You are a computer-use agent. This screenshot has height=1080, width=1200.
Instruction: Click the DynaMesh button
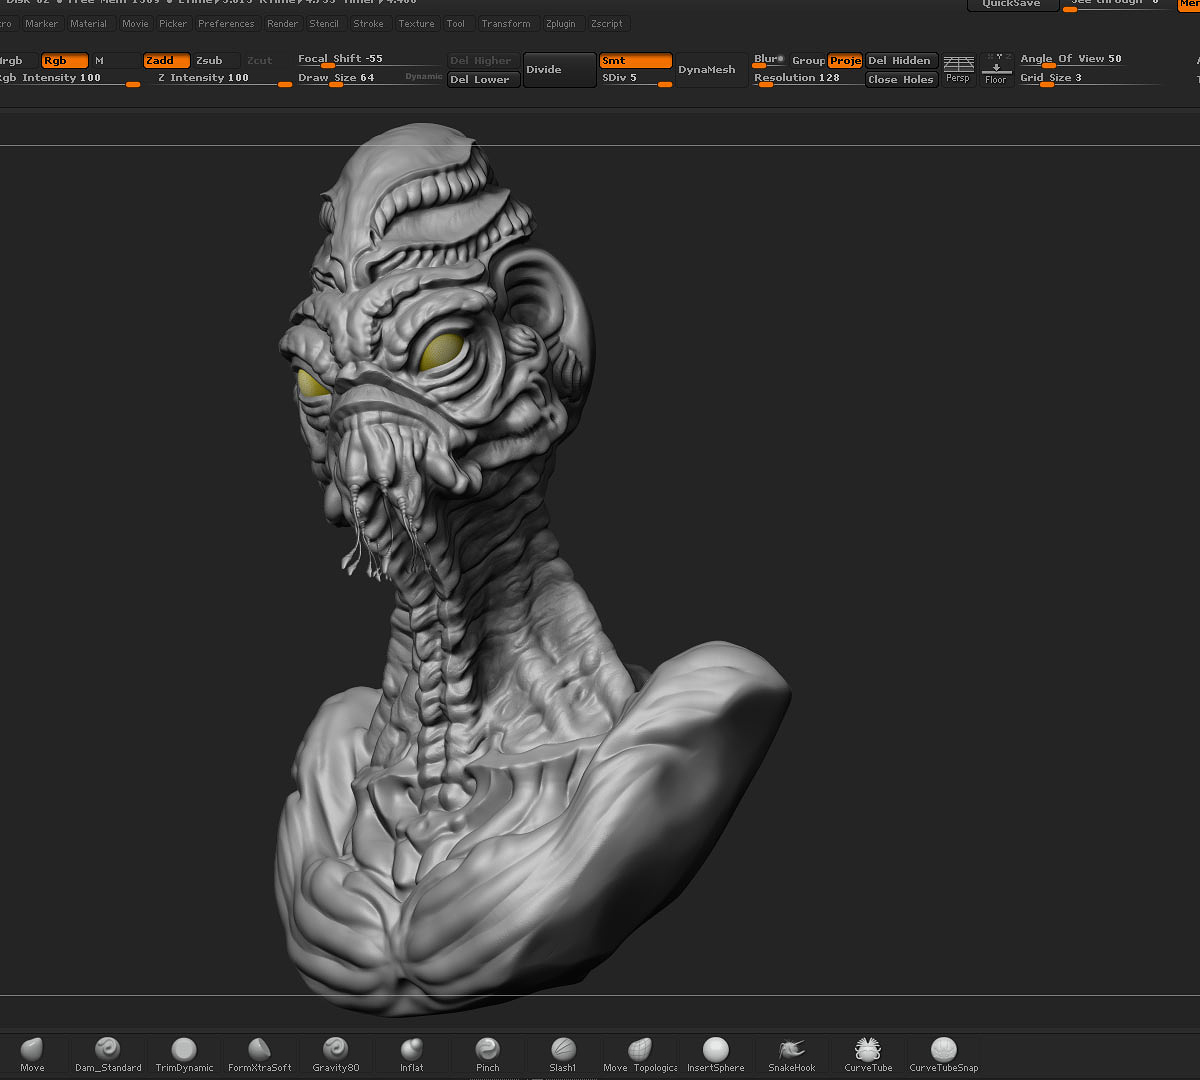point(712,70)
